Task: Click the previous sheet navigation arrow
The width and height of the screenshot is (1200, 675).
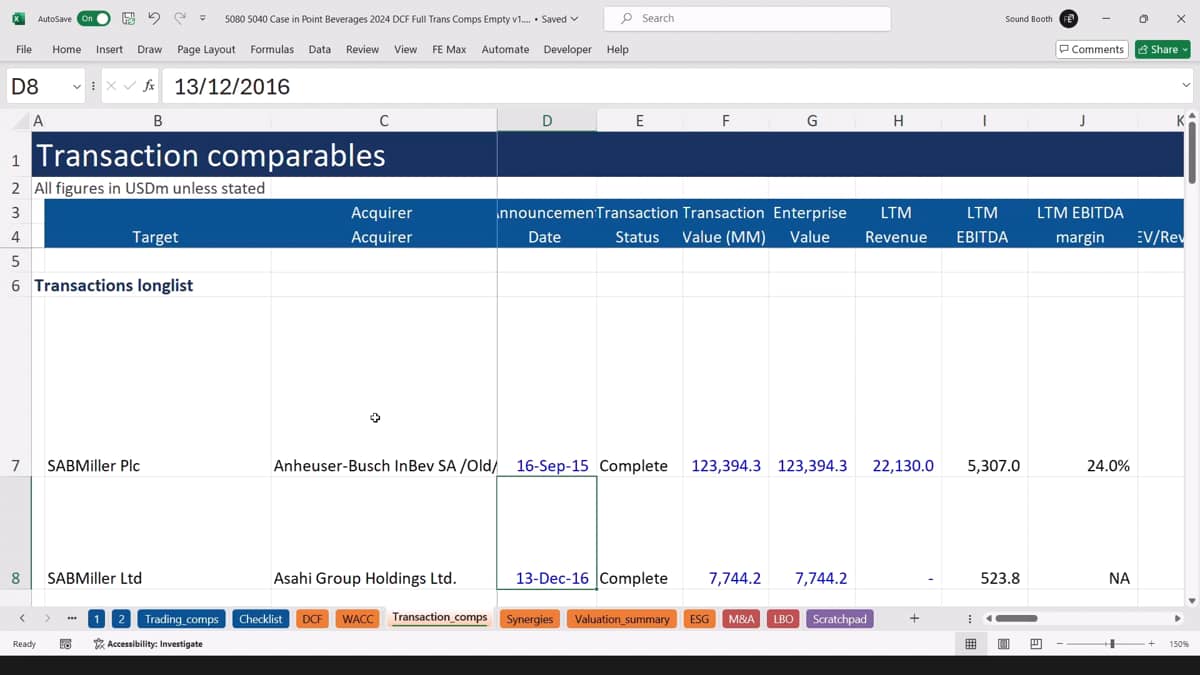Action: pos(21,619)
